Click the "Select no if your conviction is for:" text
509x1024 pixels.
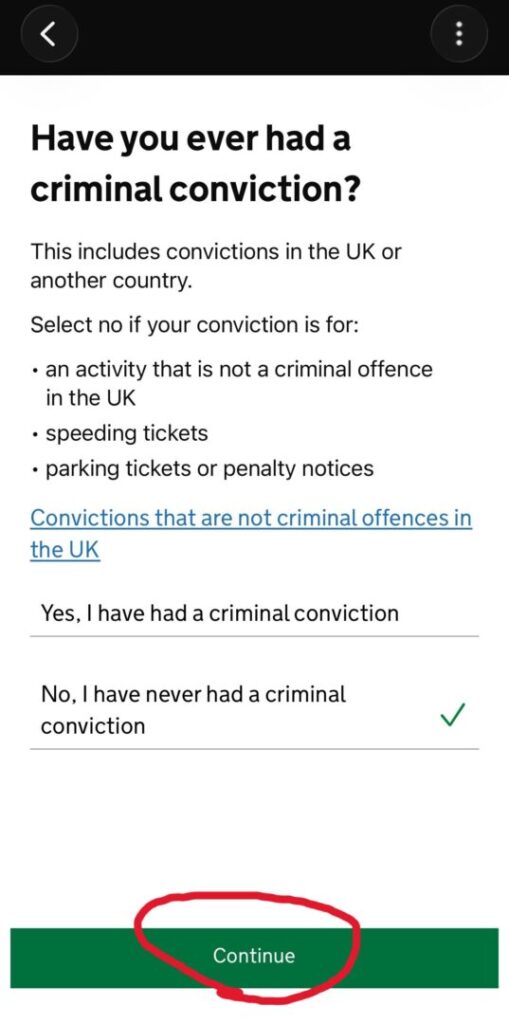(194, 325)
